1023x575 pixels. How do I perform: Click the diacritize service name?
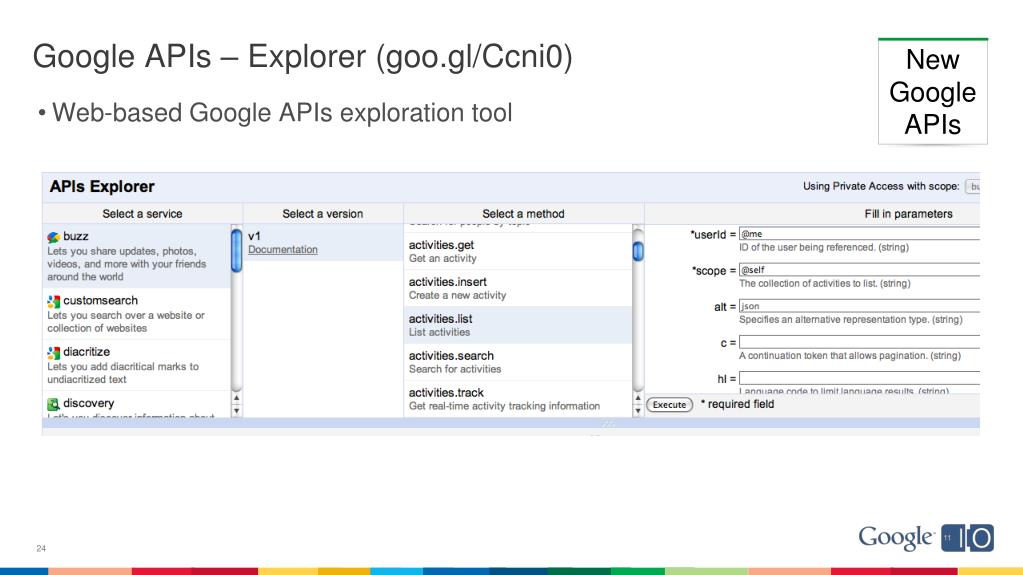tap(86, 352)
